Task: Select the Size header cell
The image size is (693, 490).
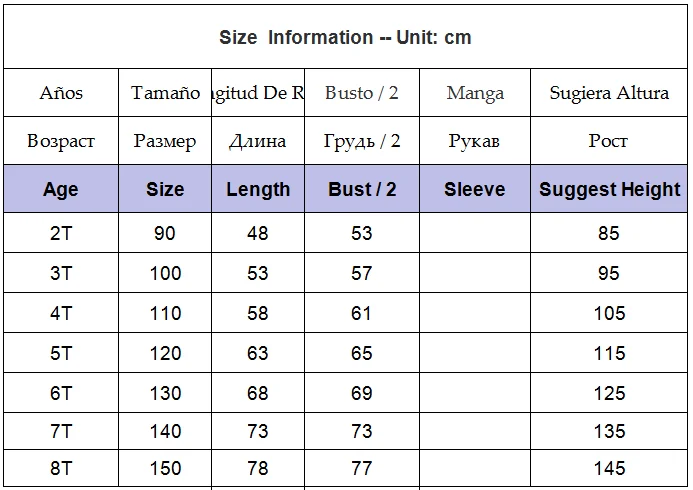Action: point(165,189)
